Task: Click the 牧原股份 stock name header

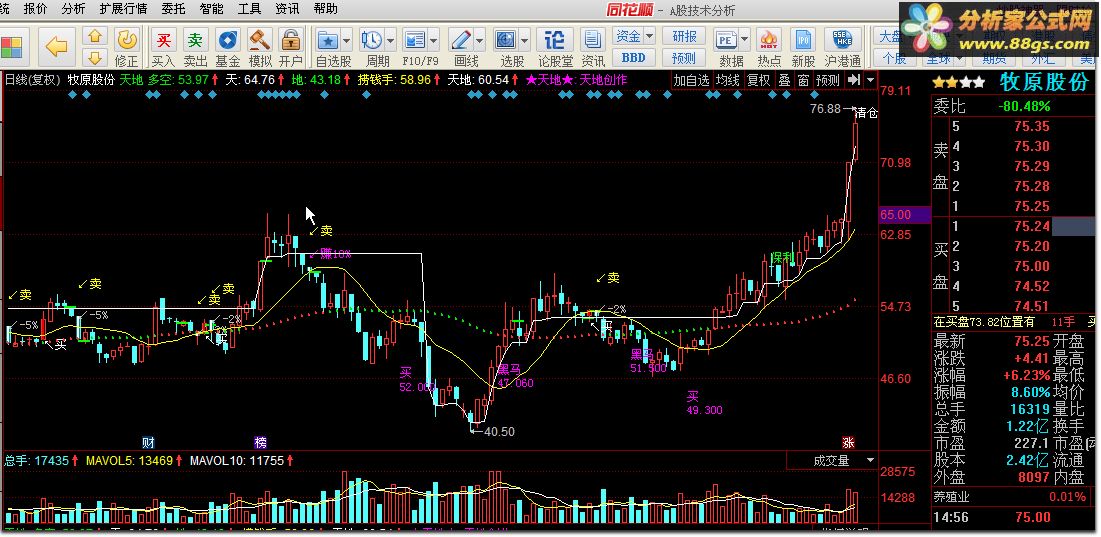Action: [x=1046, y=82]
